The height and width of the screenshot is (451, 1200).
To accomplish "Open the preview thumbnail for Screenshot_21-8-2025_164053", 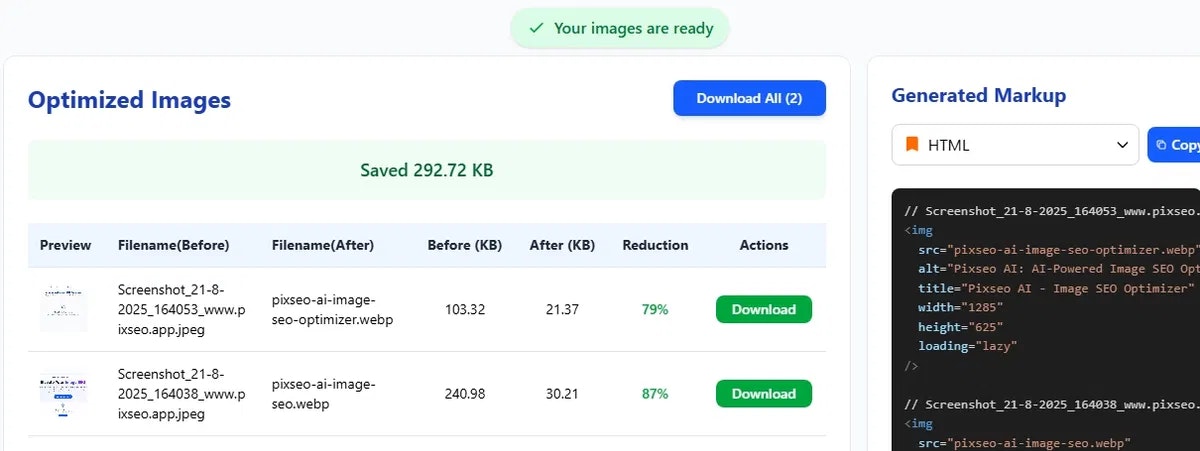I will pyautogui.click(x=64, y=309).
